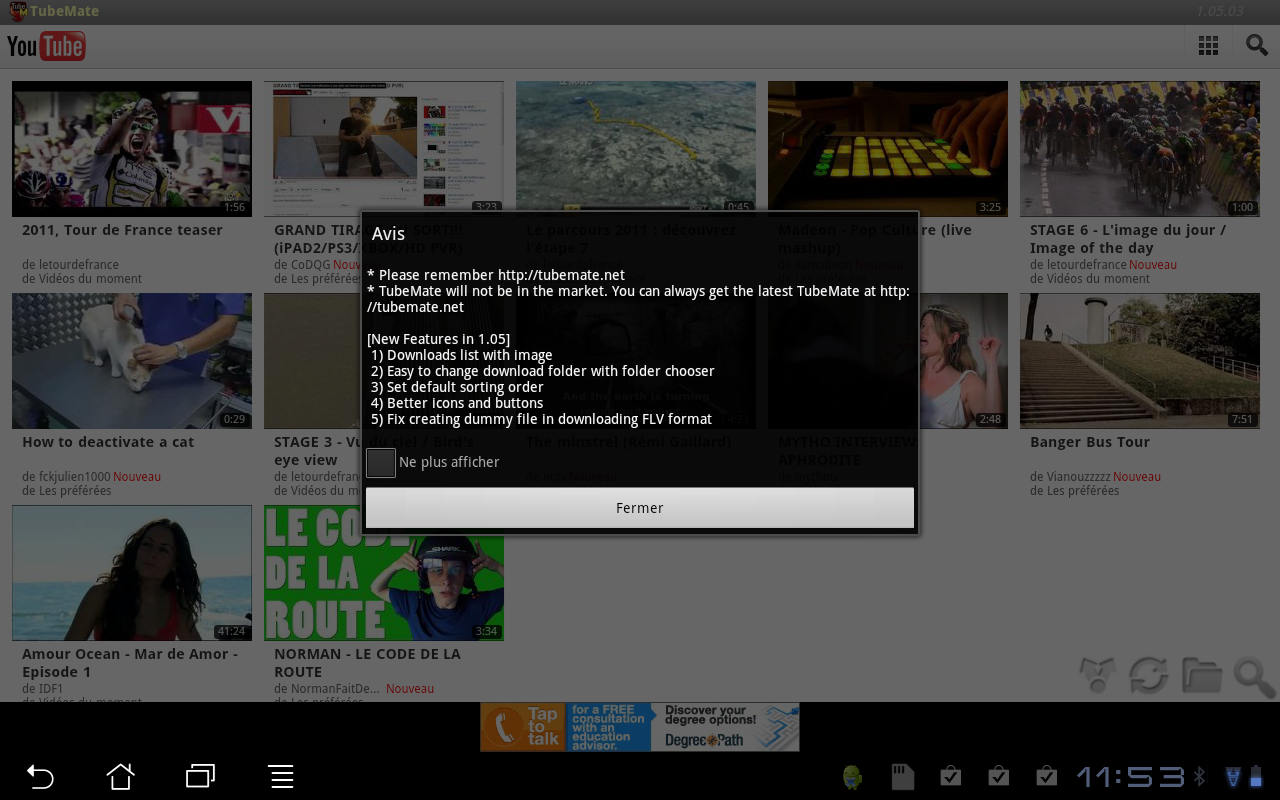This screenshot has width=1280, height=800.
Task: Select the title '2011, Tour de France teaser'
Action: (122, 230)
